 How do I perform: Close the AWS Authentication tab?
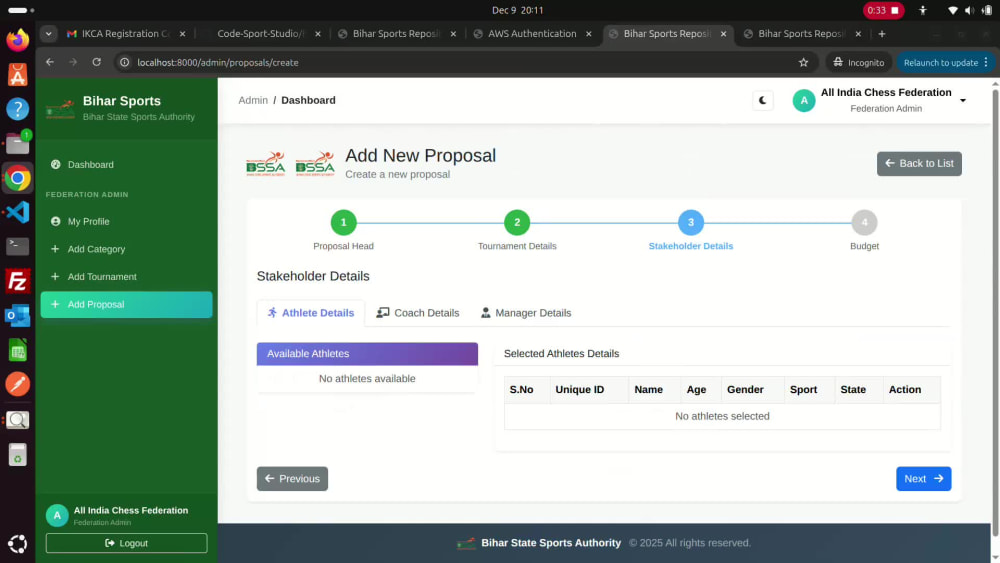(589, 34)
